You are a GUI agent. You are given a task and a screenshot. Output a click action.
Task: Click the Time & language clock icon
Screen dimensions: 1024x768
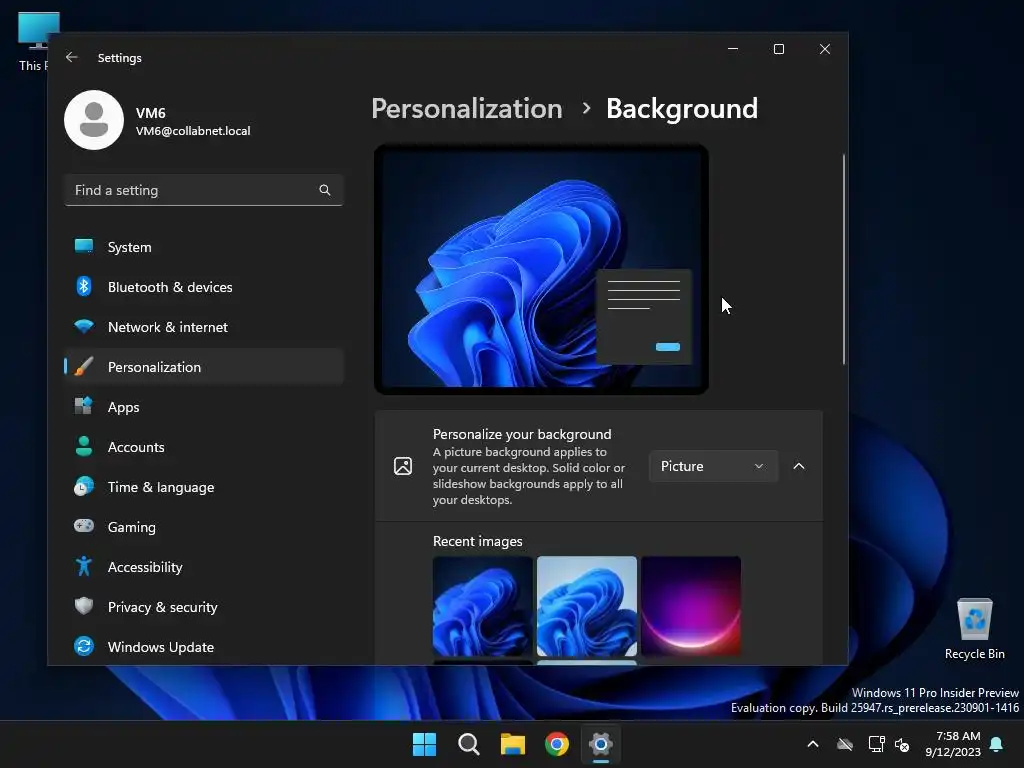84,487
